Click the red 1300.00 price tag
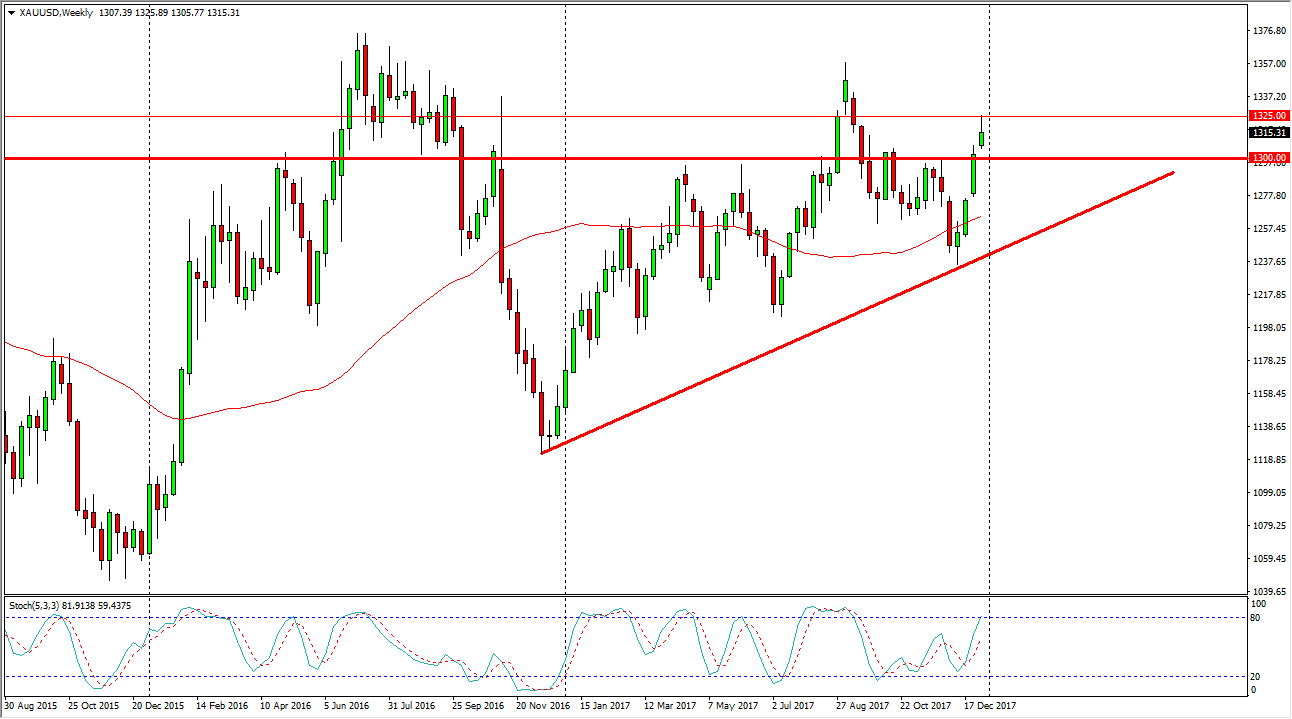1292x719 pixels. (1267, 158)
